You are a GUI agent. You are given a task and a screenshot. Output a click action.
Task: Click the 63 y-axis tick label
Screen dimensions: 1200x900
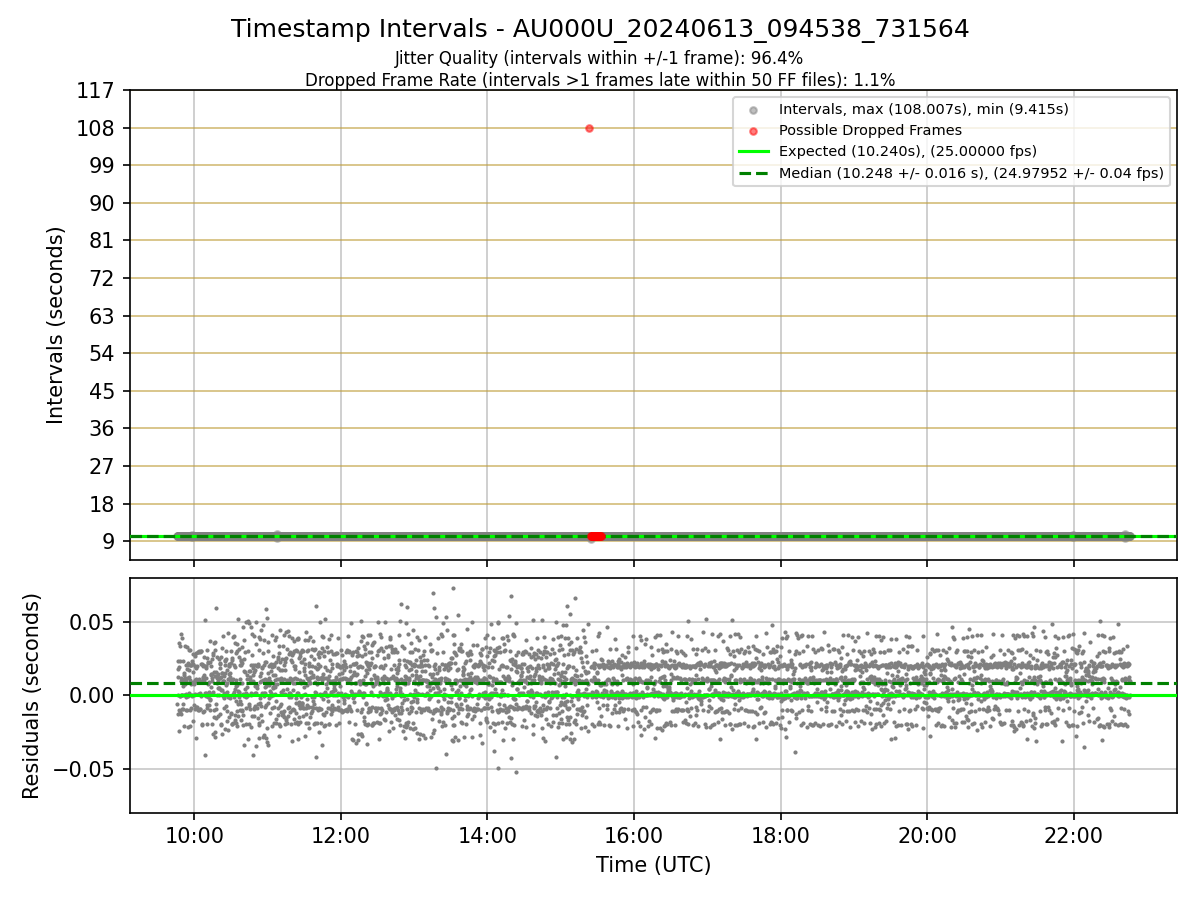click(x=102, y=316)
